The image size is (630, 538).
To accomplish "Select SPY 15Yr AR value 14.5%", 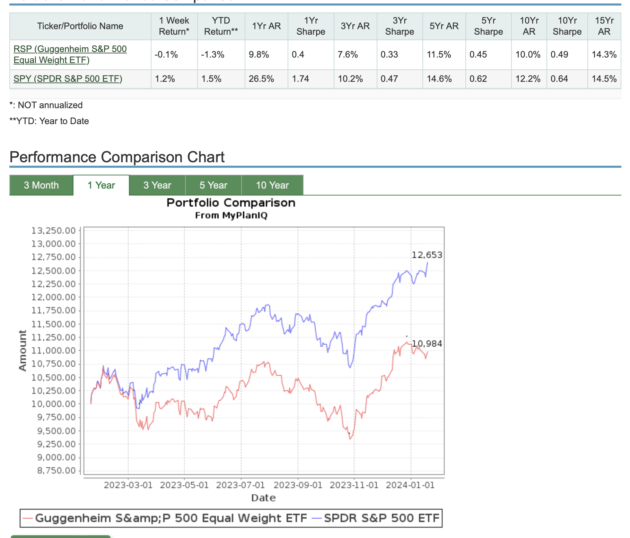I will (604, 79).
